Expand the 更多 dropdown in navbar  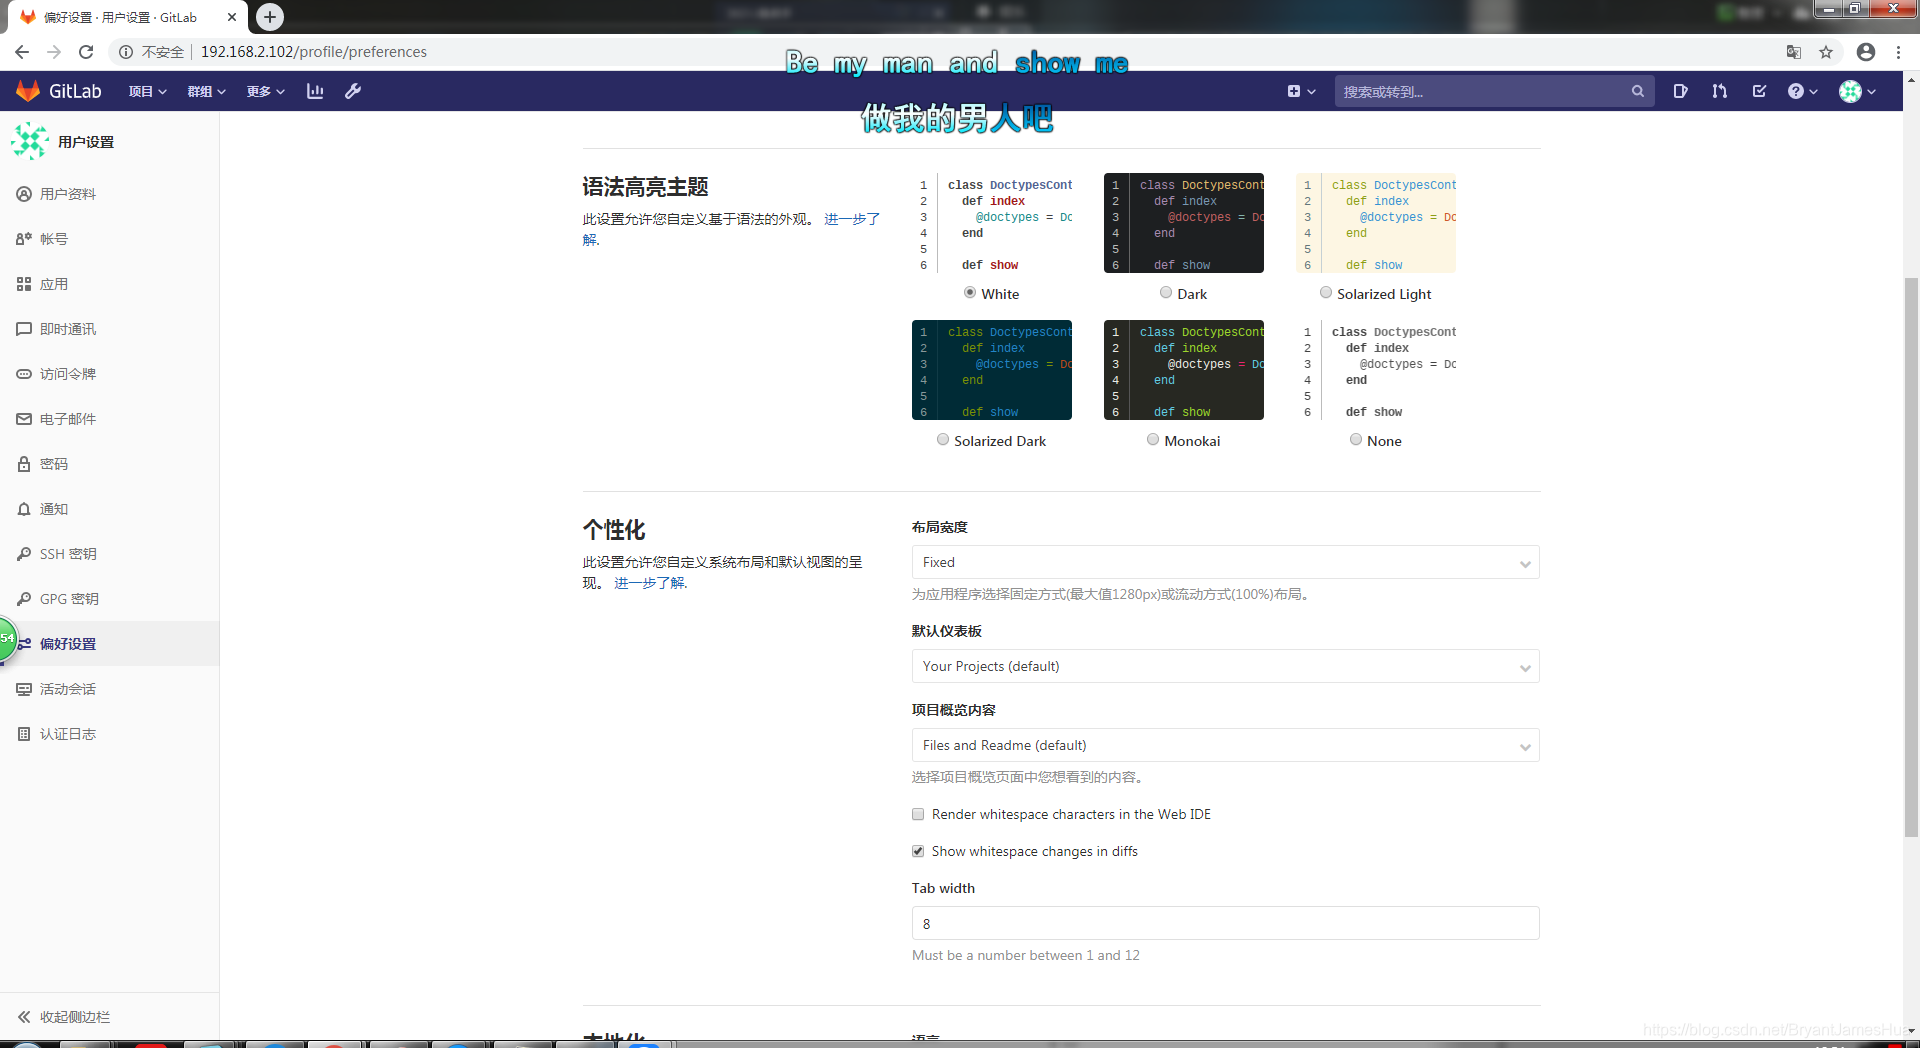pos(265,91)
